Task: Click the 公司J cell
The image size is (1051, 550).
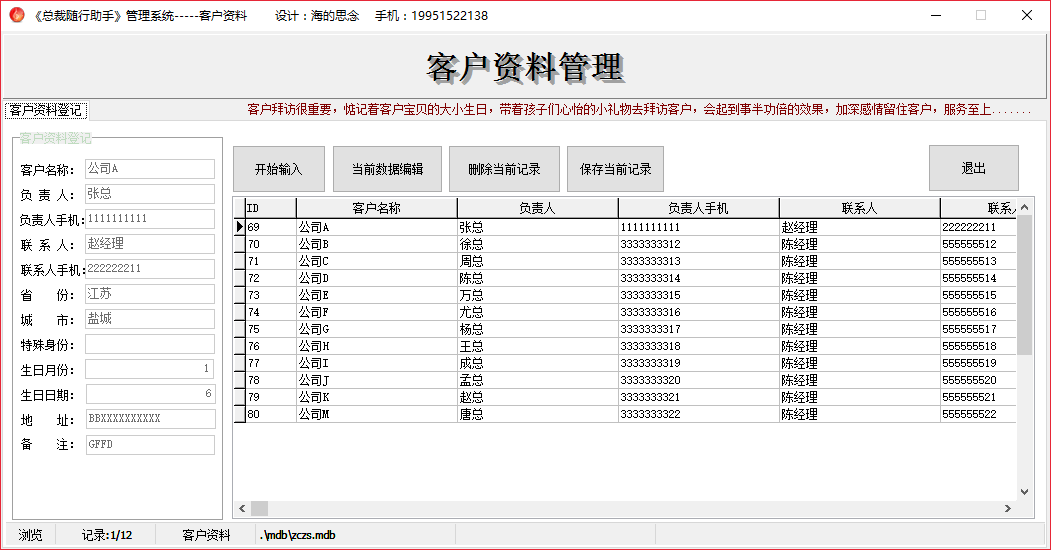Action: click(x=377, y=380)
